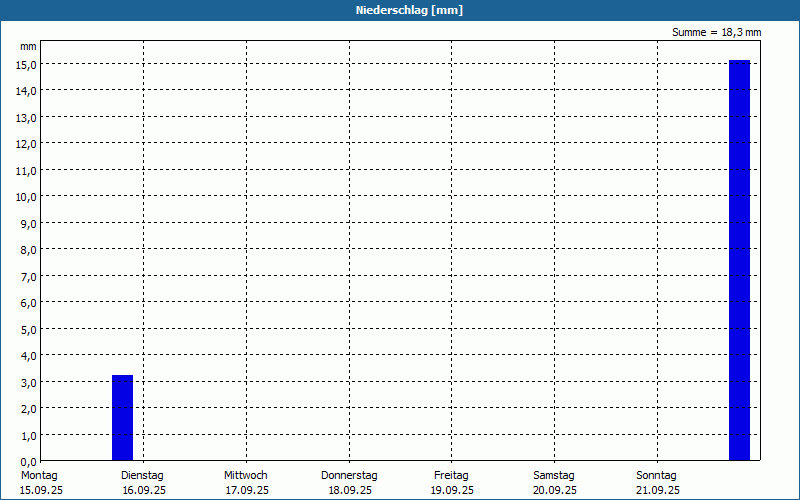The height and width of the screenshot is (500, 800).
Task: Click the 8,0 y-axis value
Action: pos(28,250)
